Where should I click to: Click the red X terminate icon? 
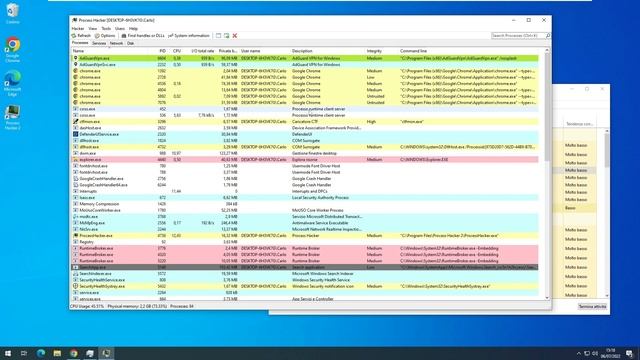235,36
